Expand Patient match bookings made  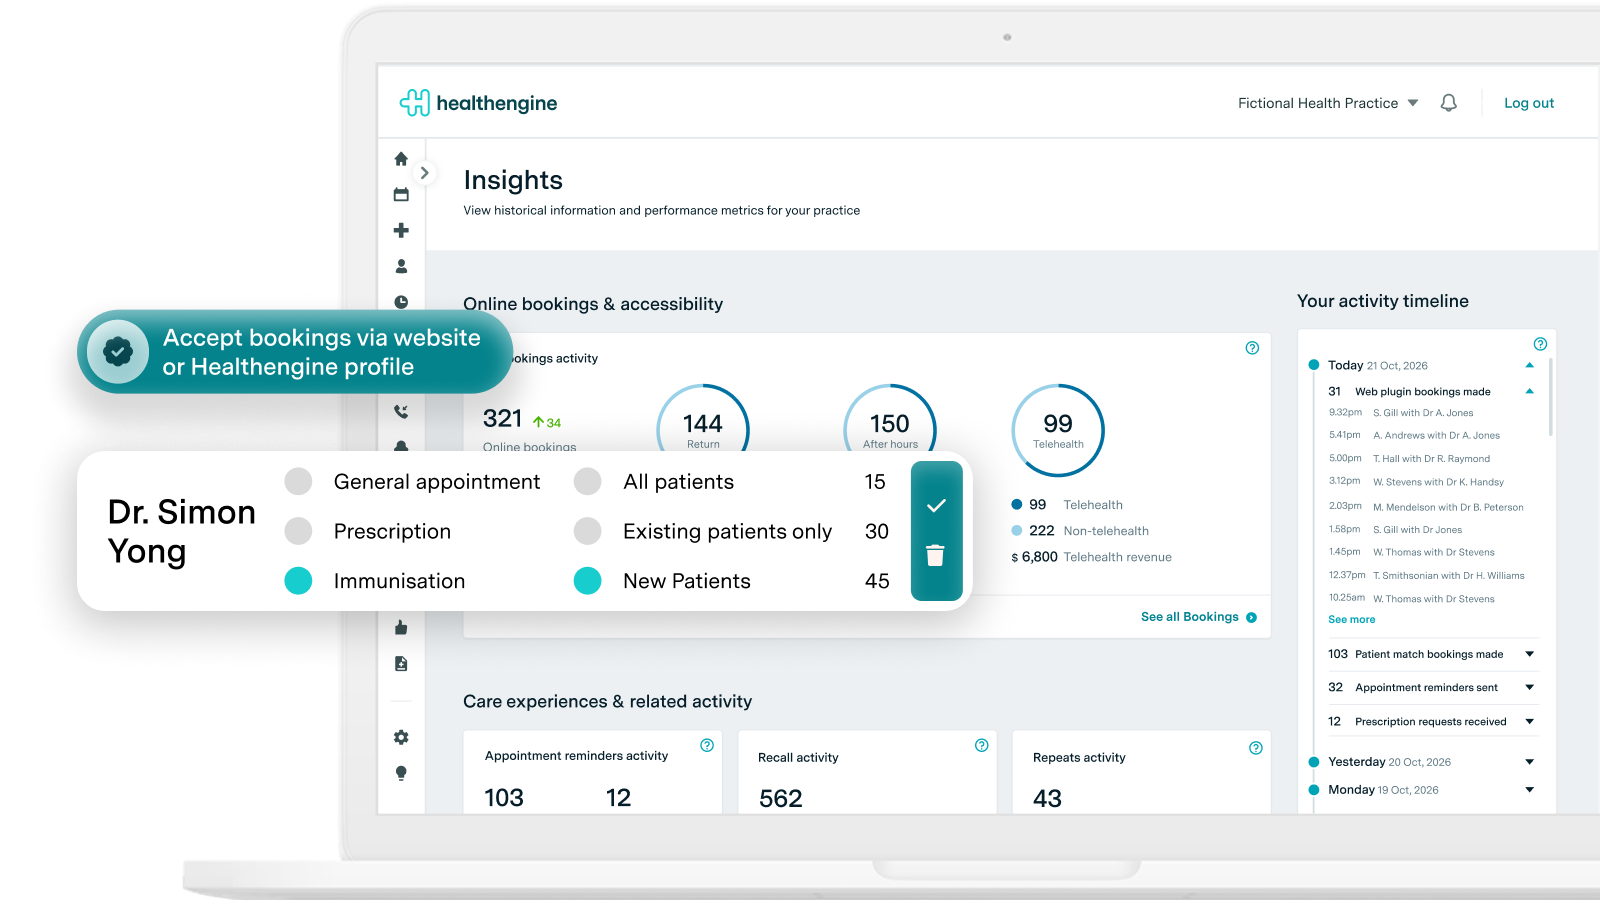[1529, 654]
